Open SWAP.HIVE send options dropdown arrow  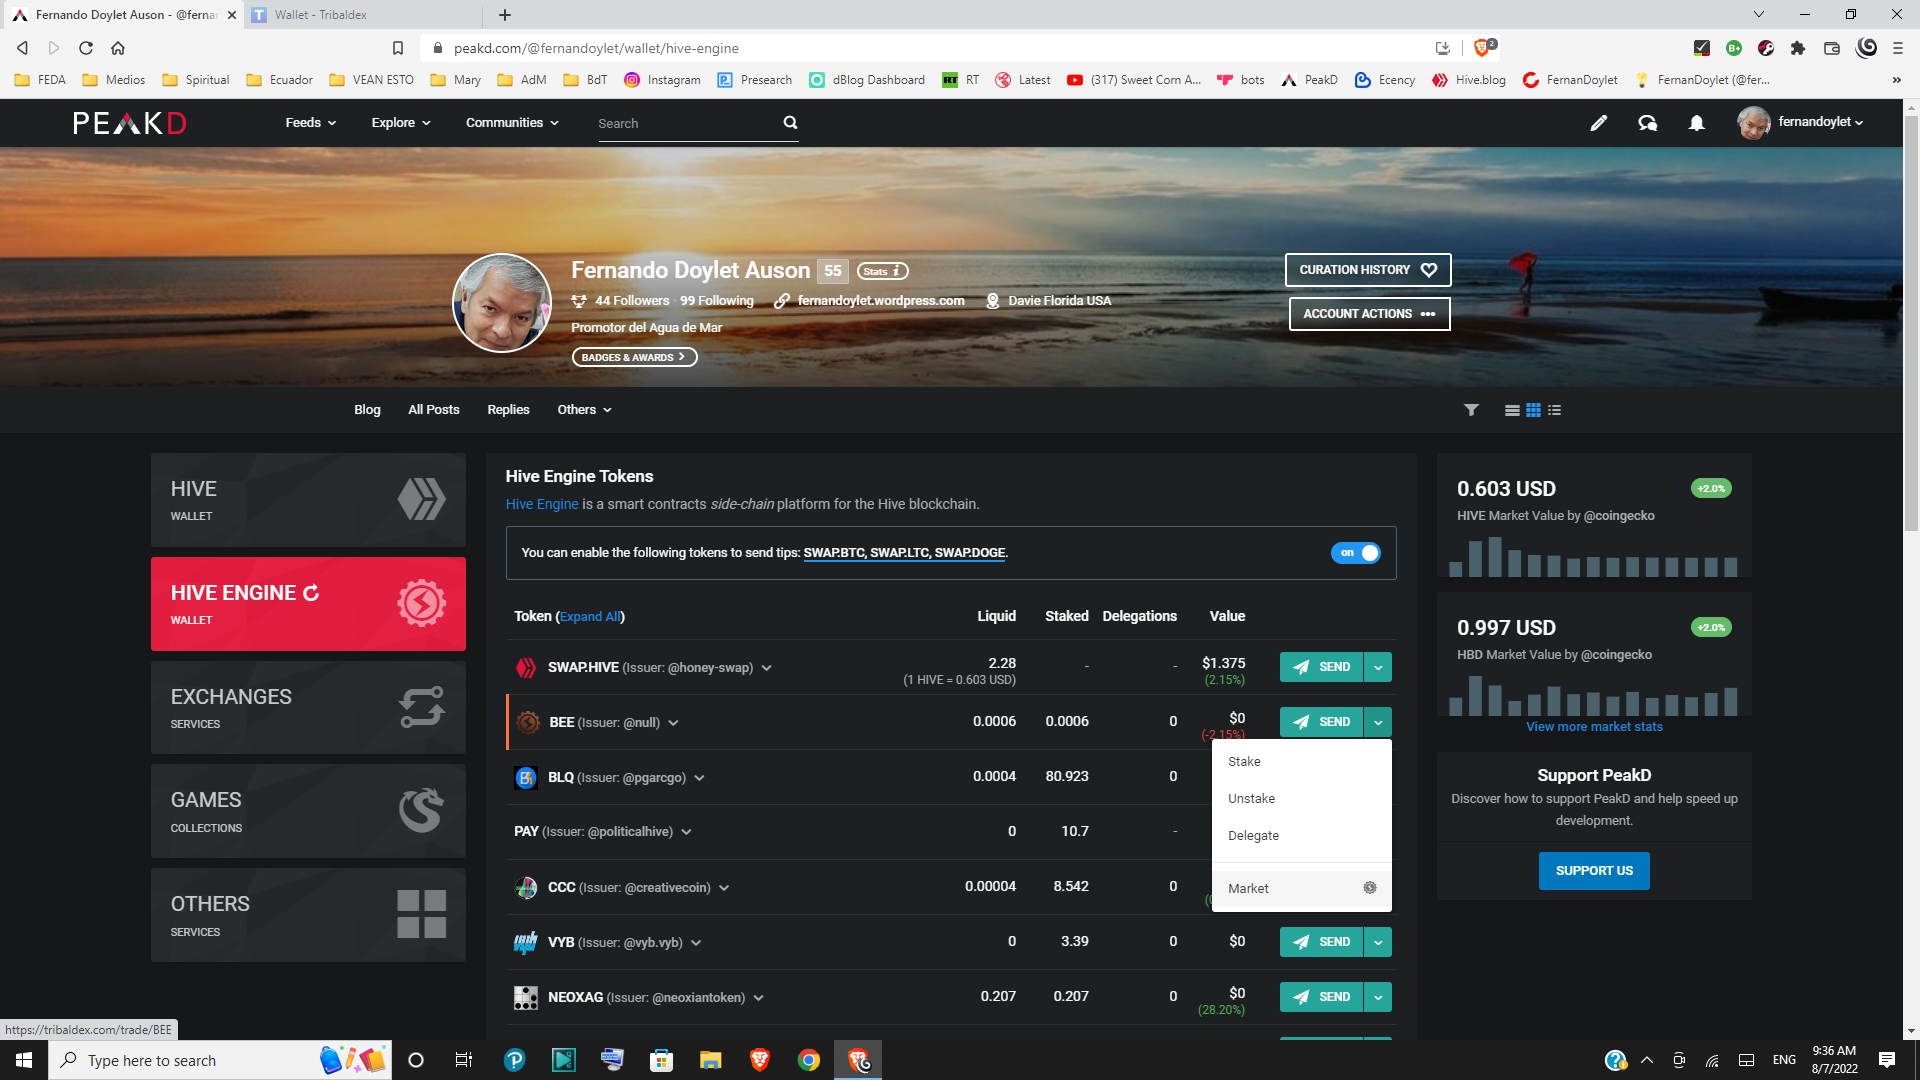pos(1378,667)
